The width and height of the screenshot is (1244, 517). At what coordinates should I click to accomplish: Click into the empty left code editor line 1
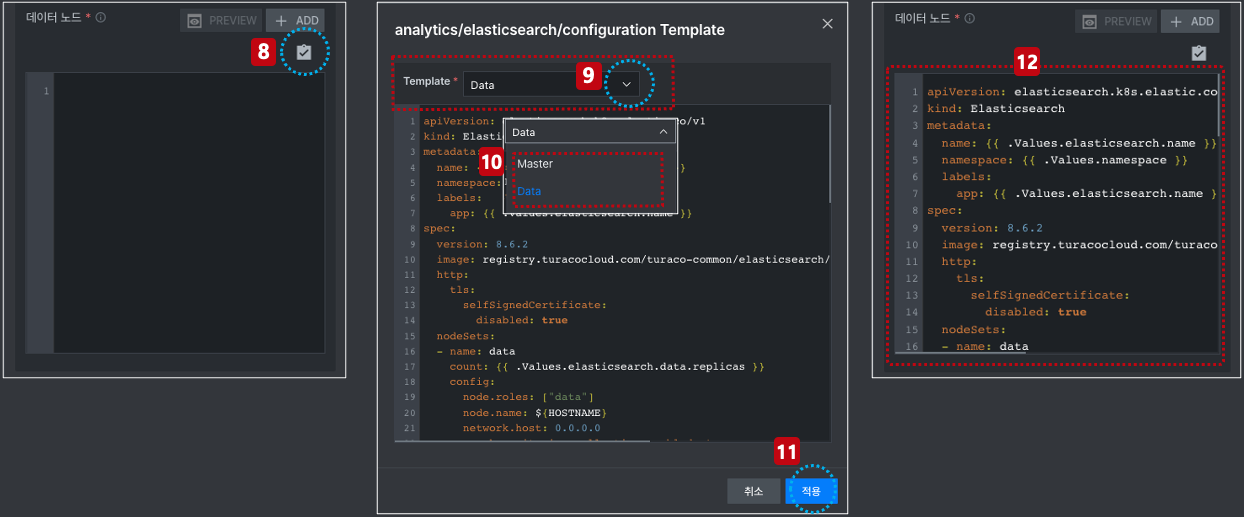coord(189,92)
